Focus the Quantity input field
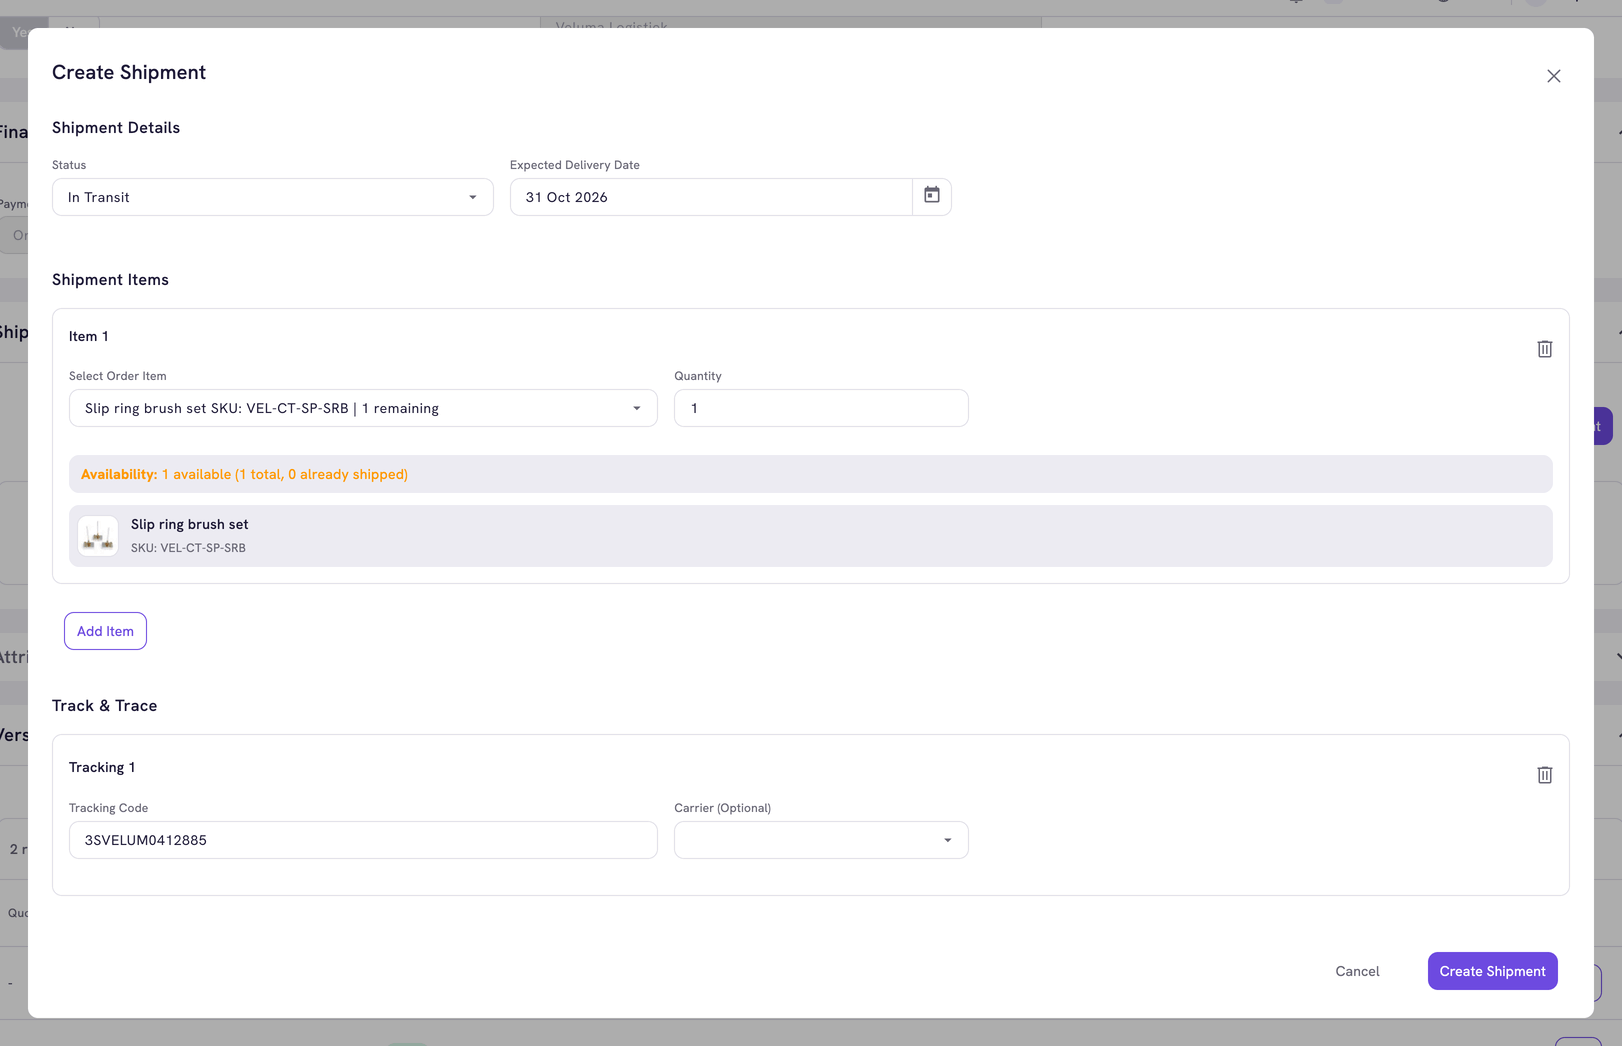 [x=821, y=408]
